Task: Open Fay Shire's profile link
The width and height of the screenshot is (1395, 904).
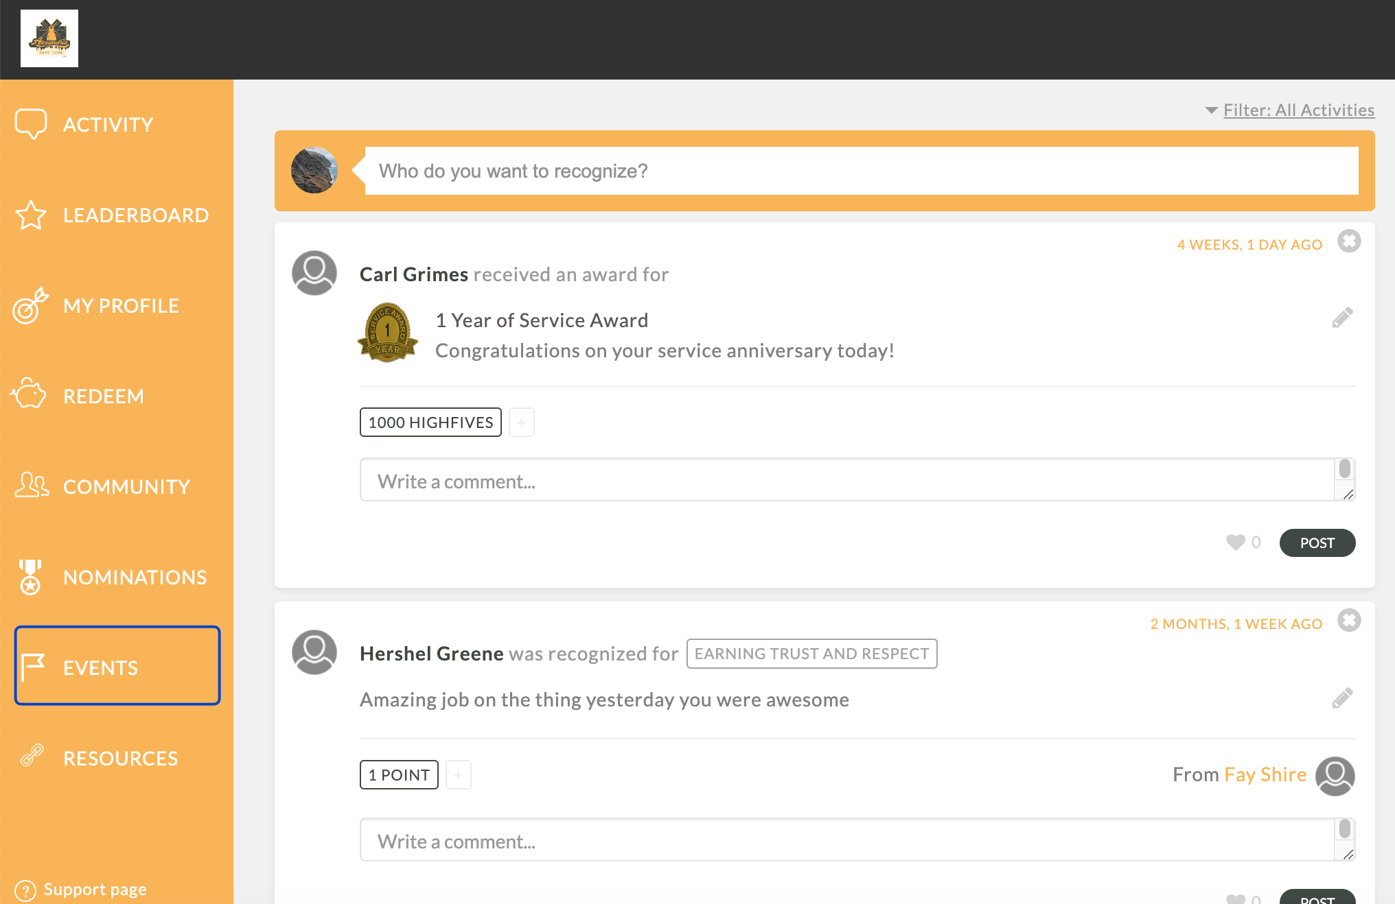Action: point(1265,774)
